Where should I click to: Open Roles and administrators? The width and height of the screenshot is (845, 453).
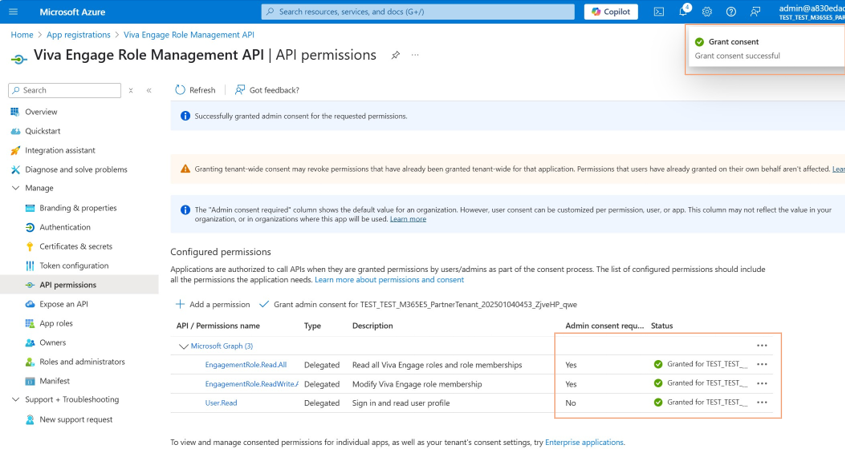(82, 362)
